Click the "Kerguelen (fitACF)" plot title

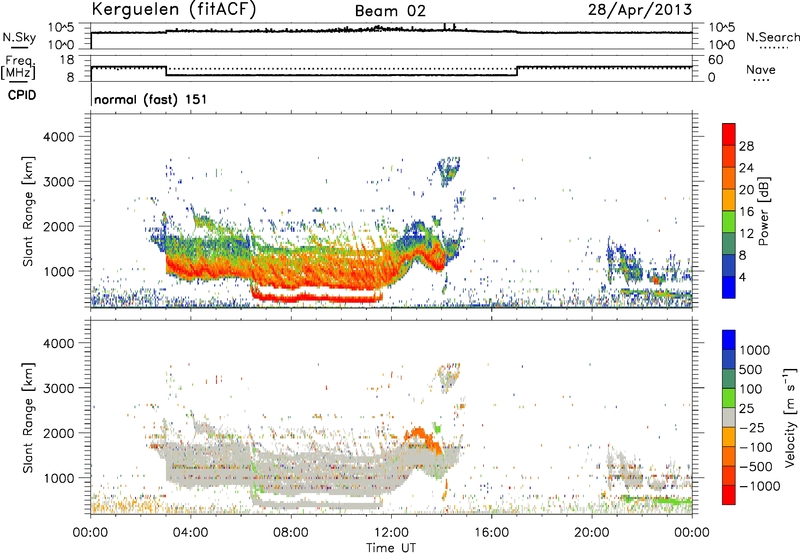click(x=174, y=10)
